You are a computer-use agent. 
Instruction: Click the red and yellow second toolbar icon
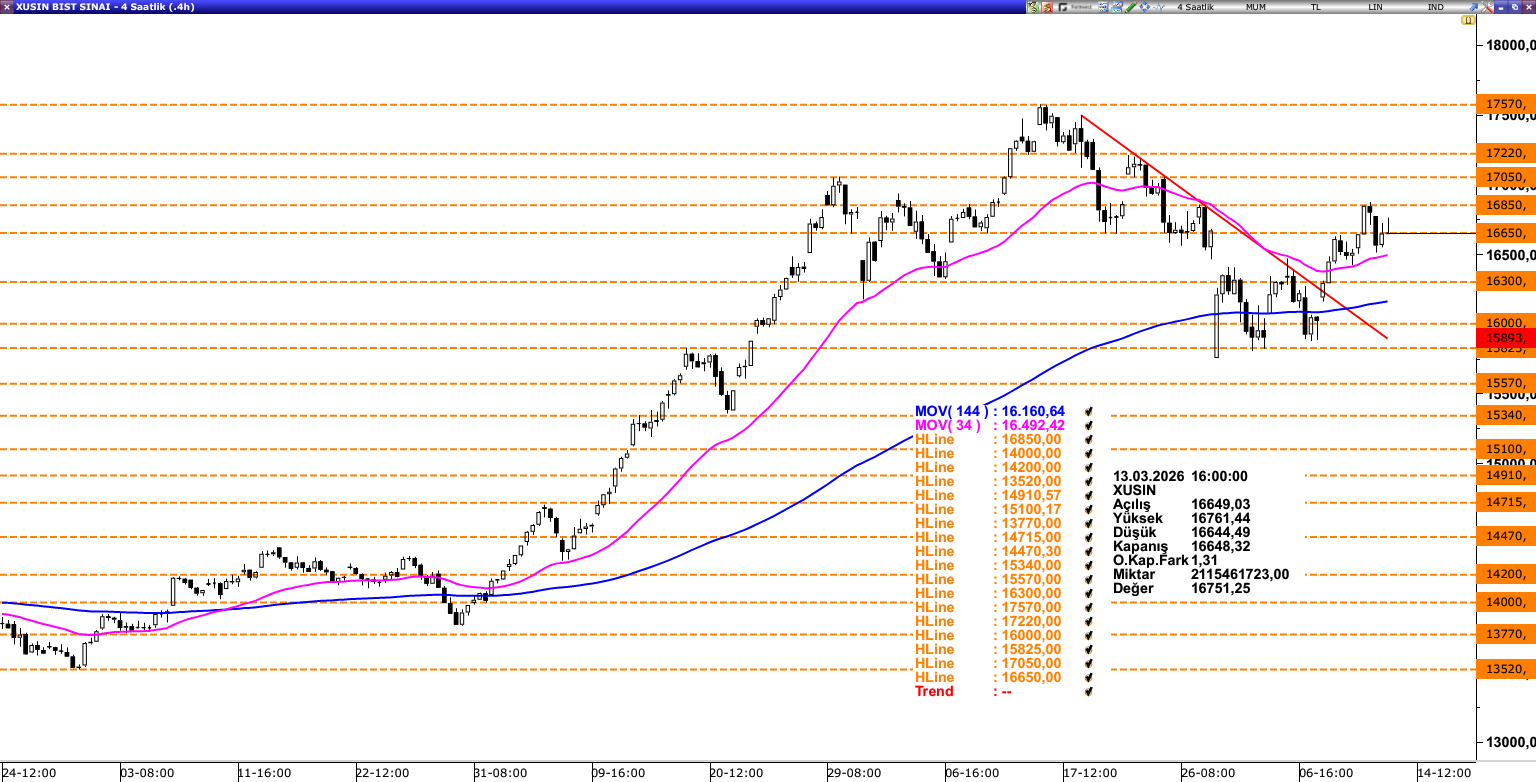[1047, 7]
